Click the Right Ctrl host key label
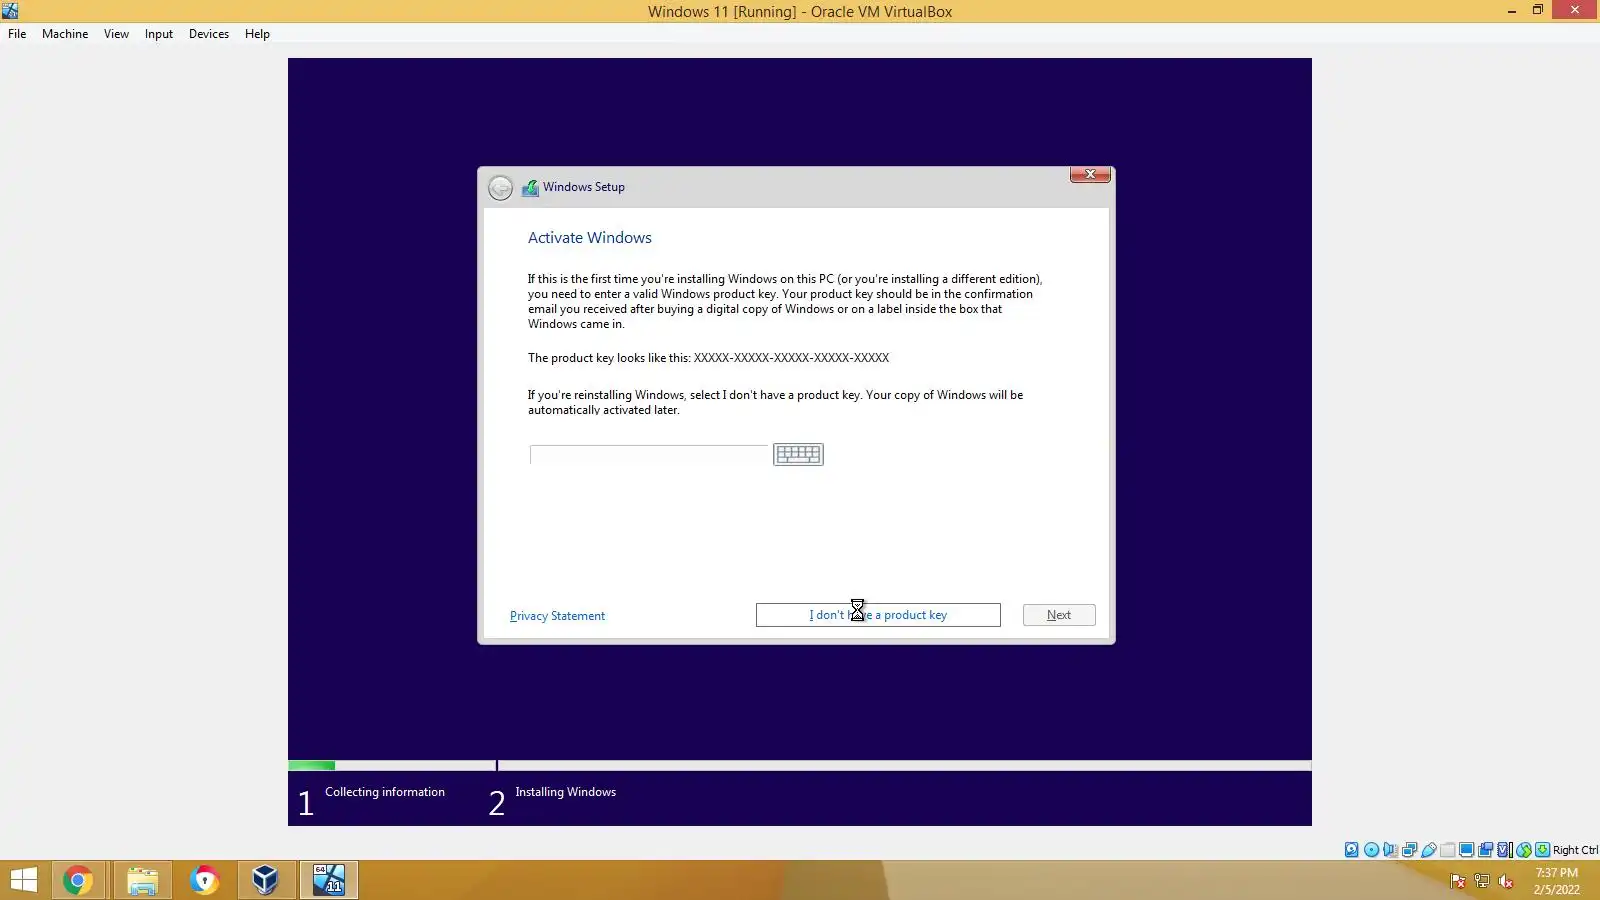The width and height of the screenshot is (1600, 900). pyautogui.click(x=1575, y=850)
